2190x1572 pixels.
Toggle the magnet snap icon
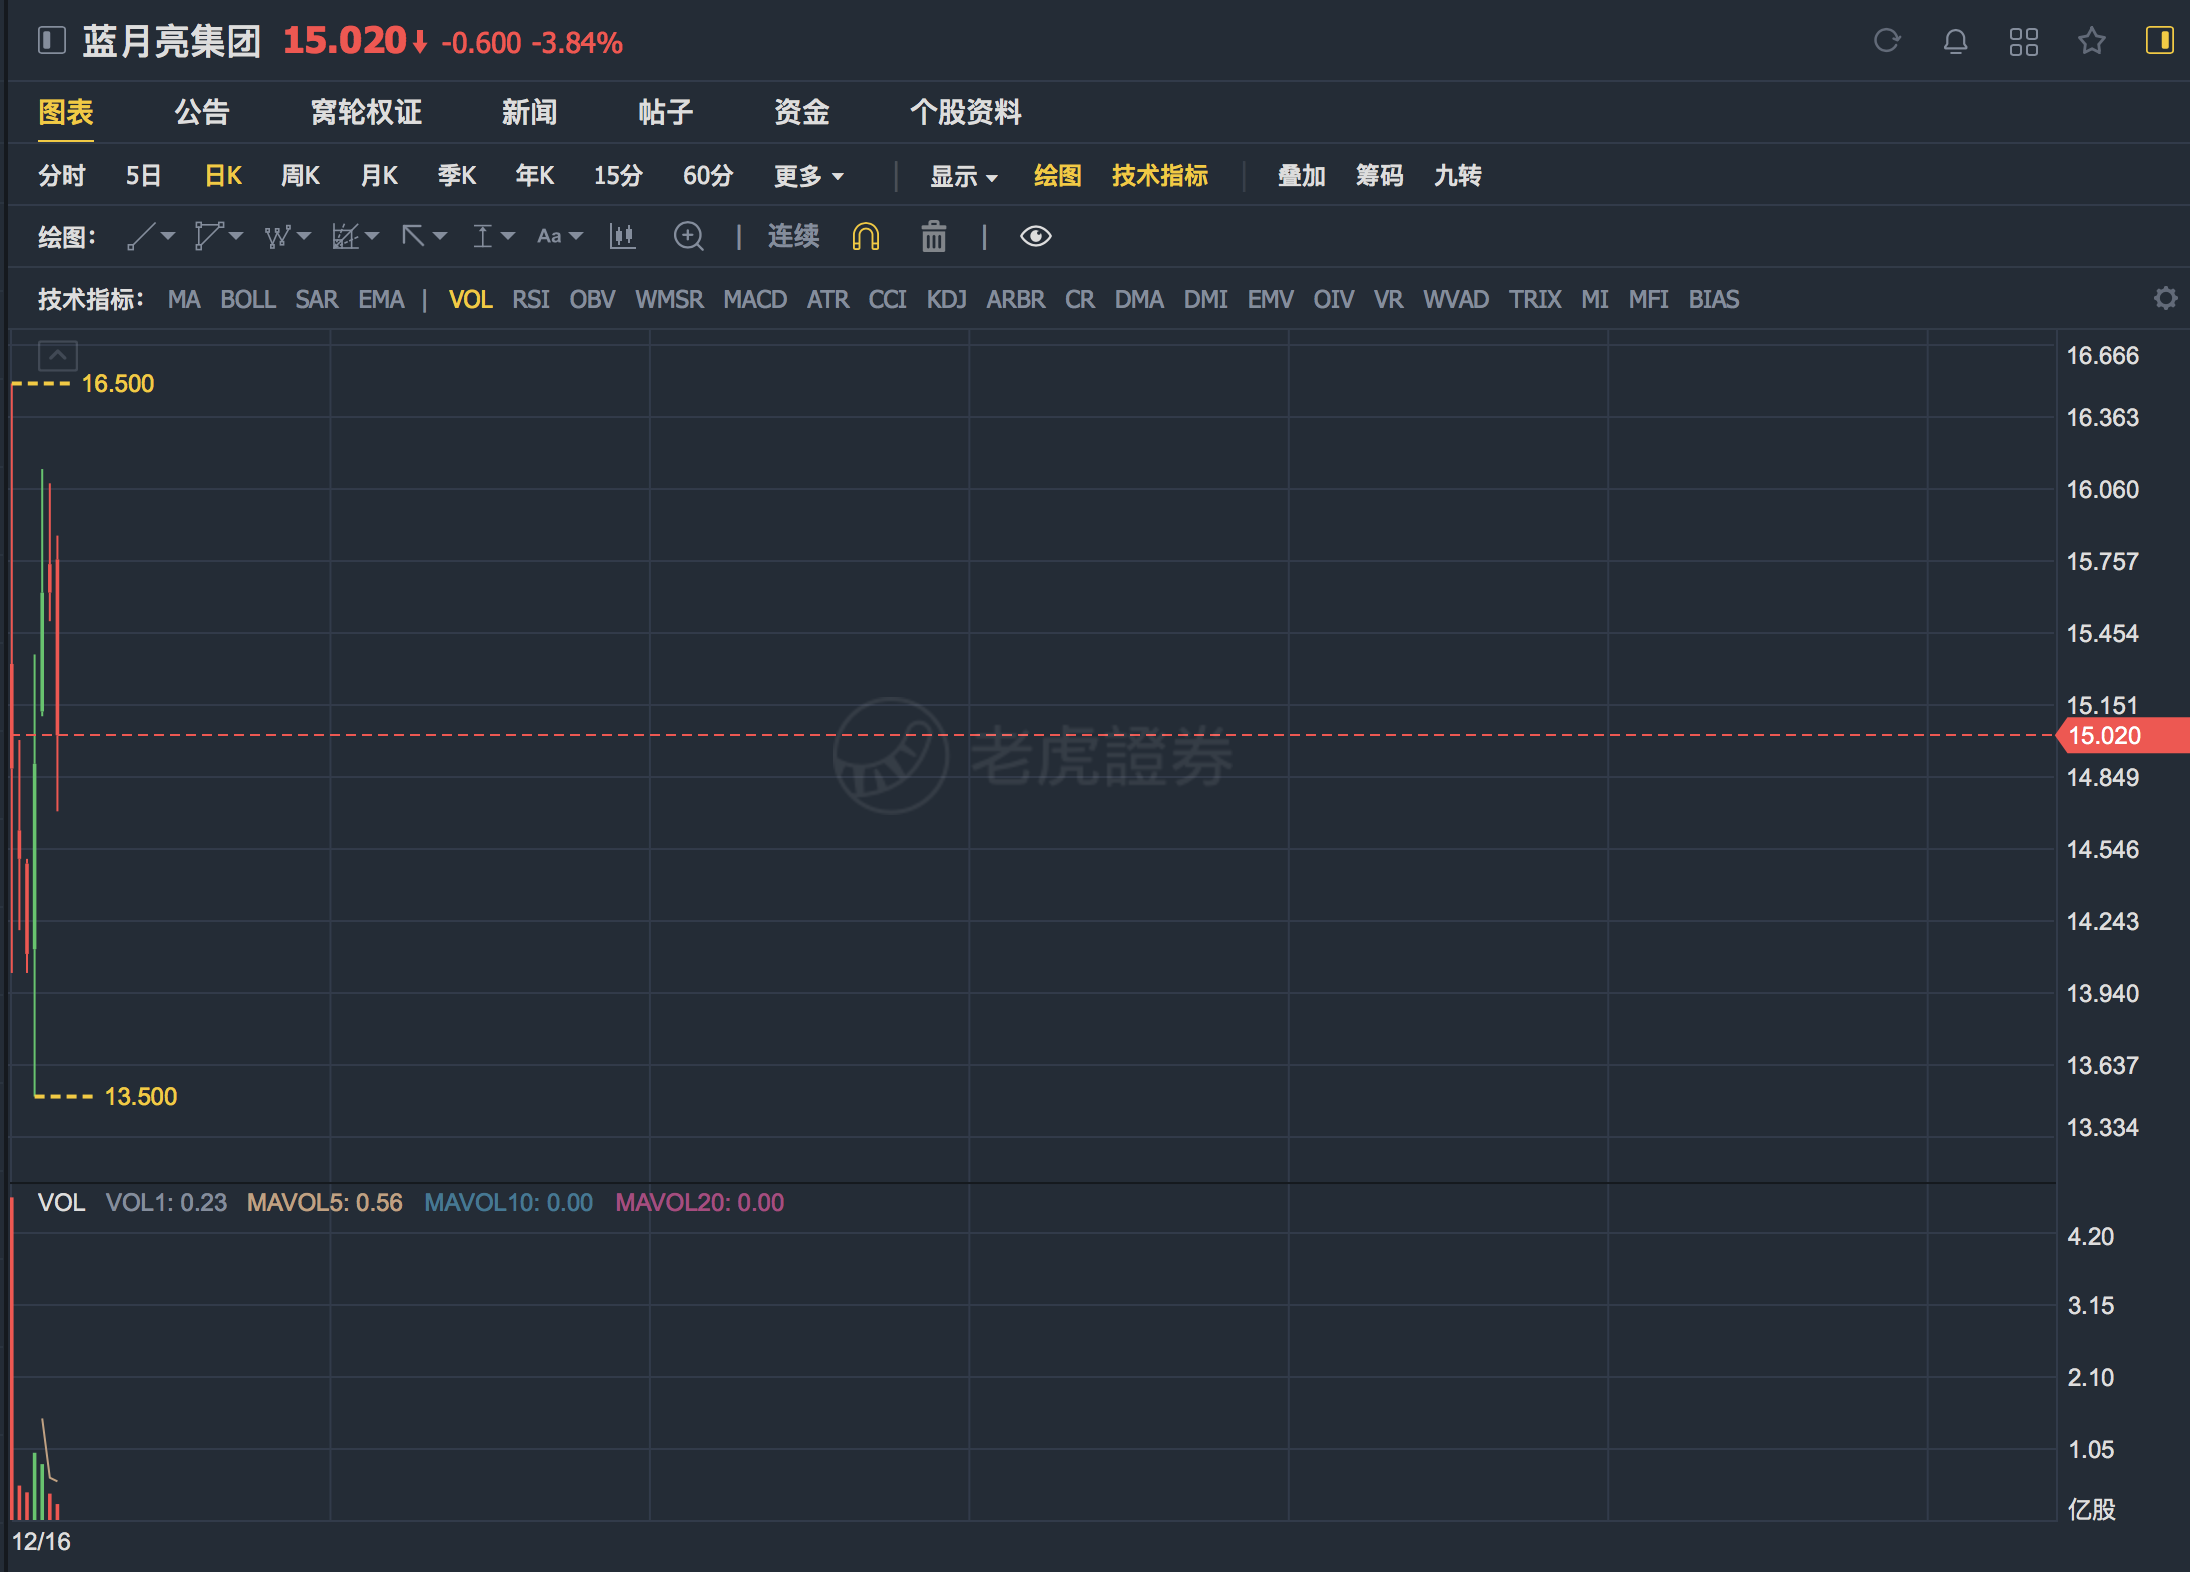pos(866,237)
